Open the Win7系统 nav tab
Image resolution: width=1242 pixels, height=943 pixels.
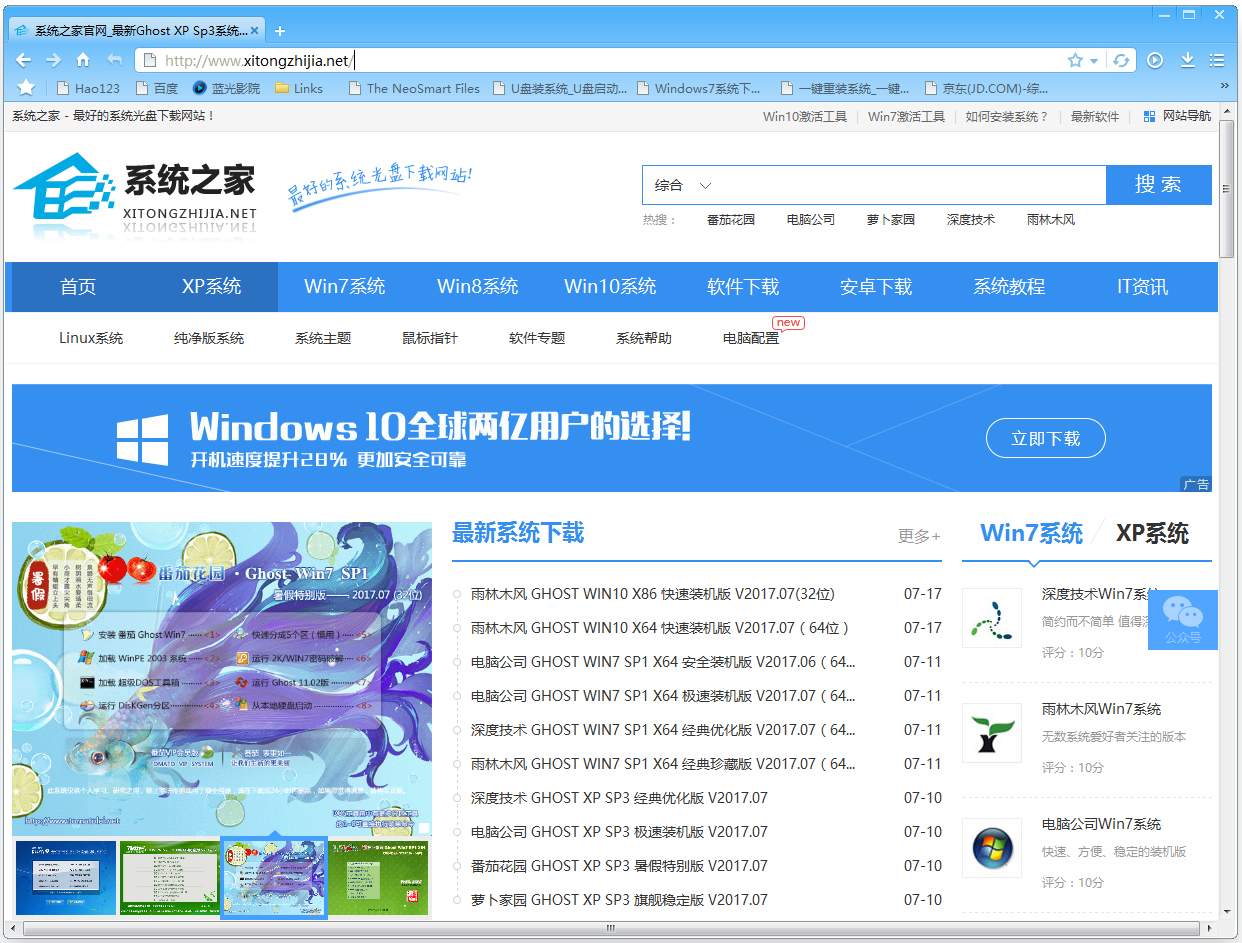(x=345, y=287)
